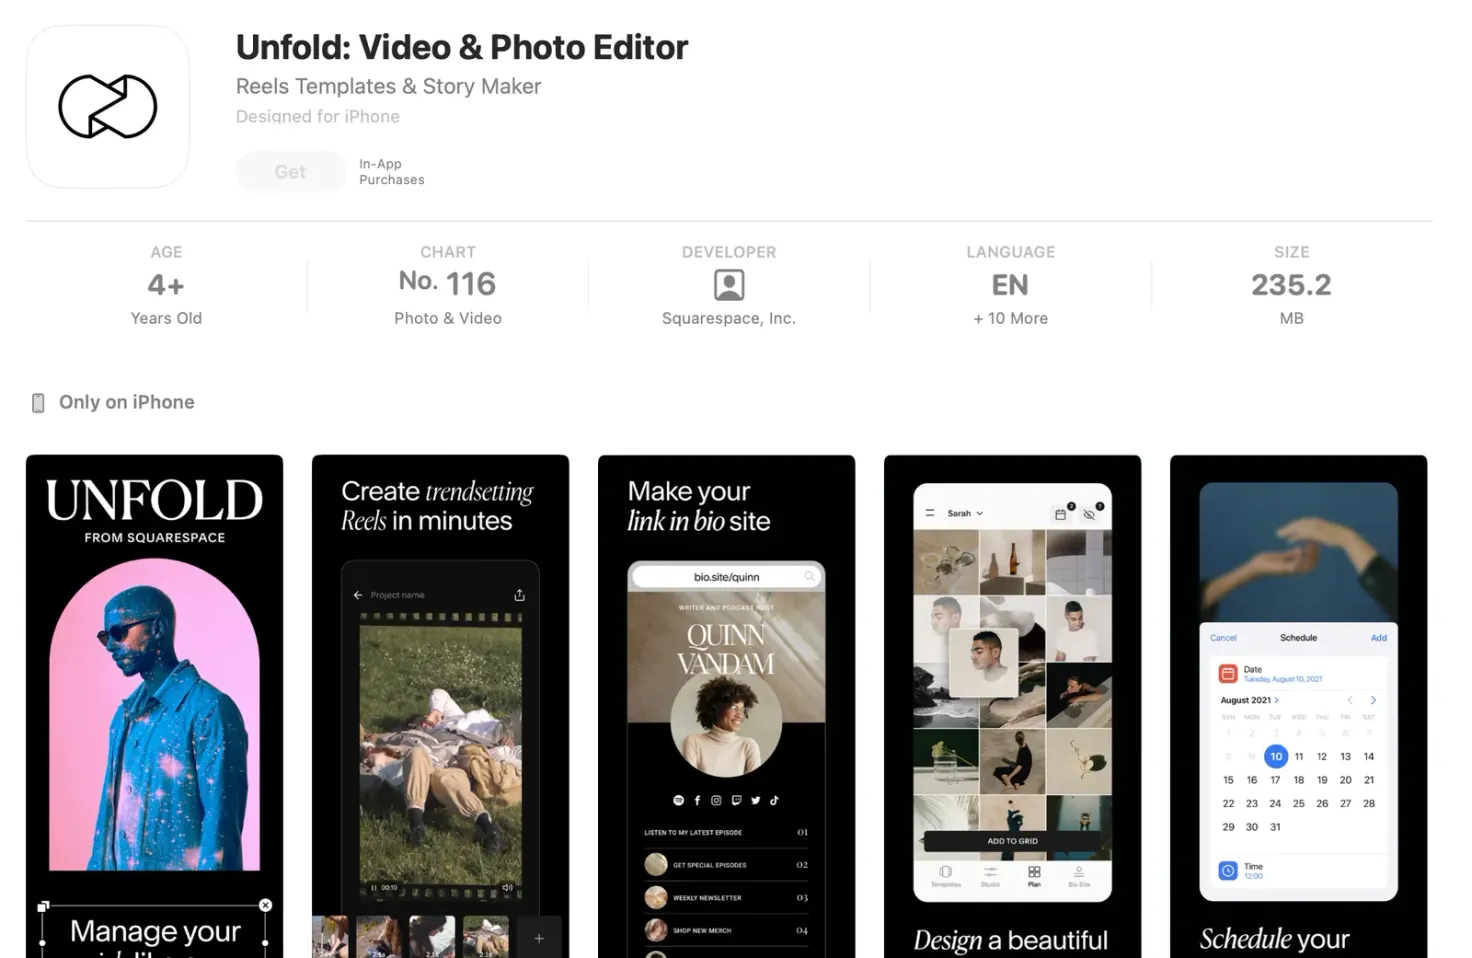Click the "LANGUAGE" heading

click(x=1010, y=252)
